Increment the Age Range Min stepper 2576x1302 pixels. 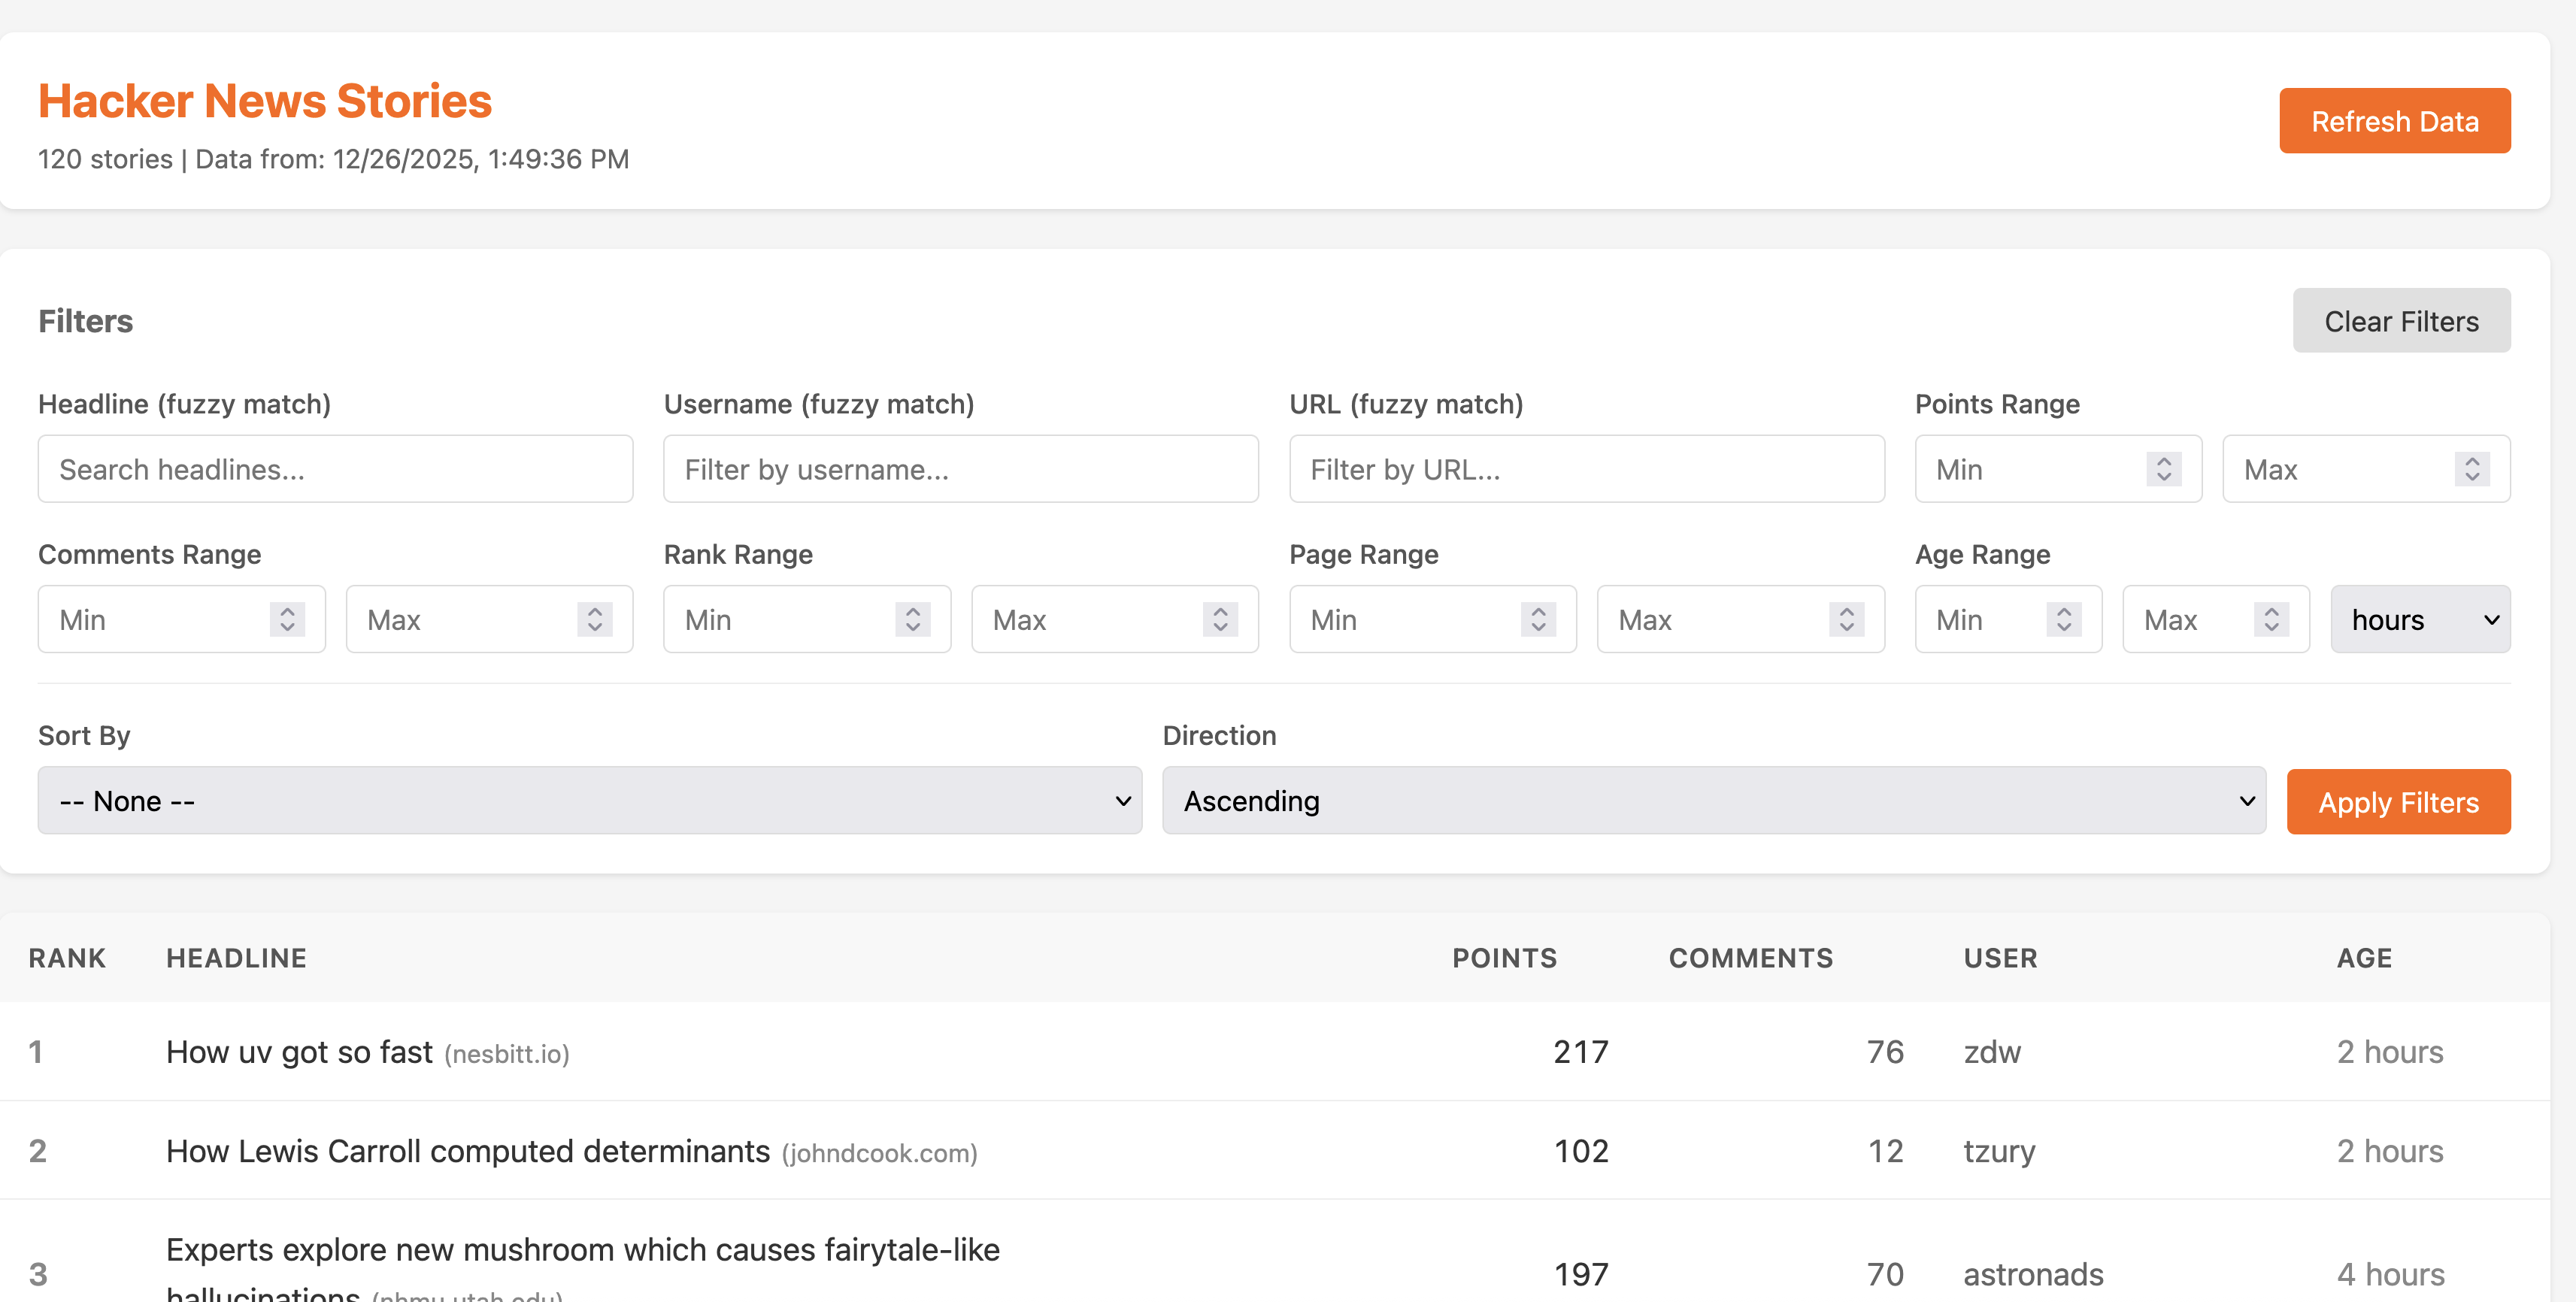coord(2064,612)
